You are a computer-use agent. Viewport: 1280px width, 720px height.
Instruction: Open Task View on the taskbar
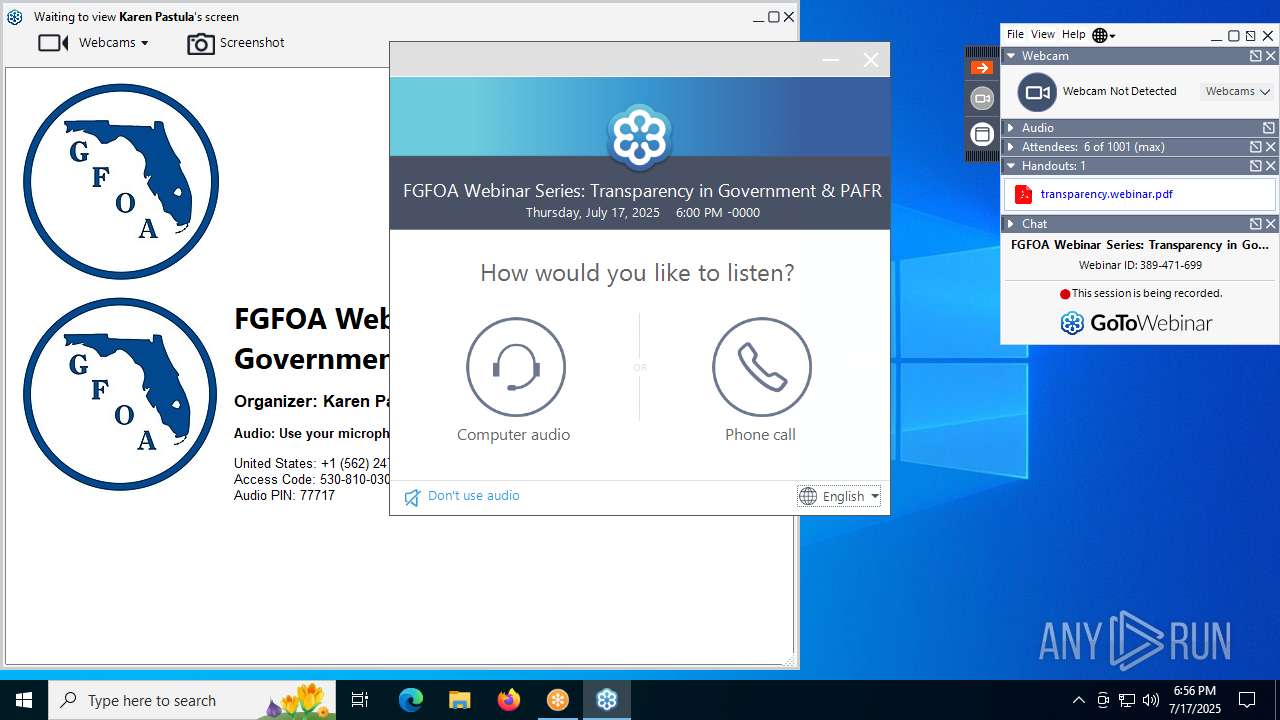tap(360, 700)
